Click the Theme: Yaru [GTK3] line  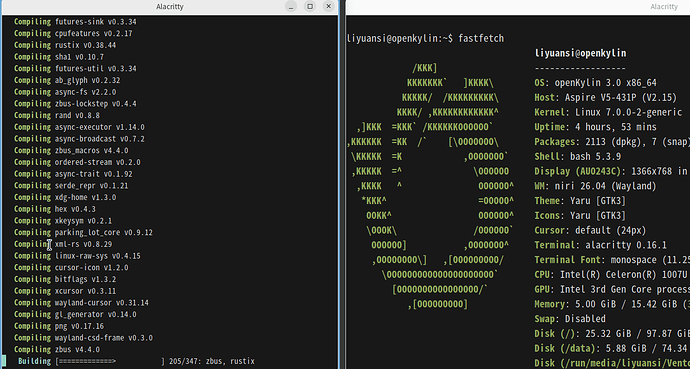(580, 201)
